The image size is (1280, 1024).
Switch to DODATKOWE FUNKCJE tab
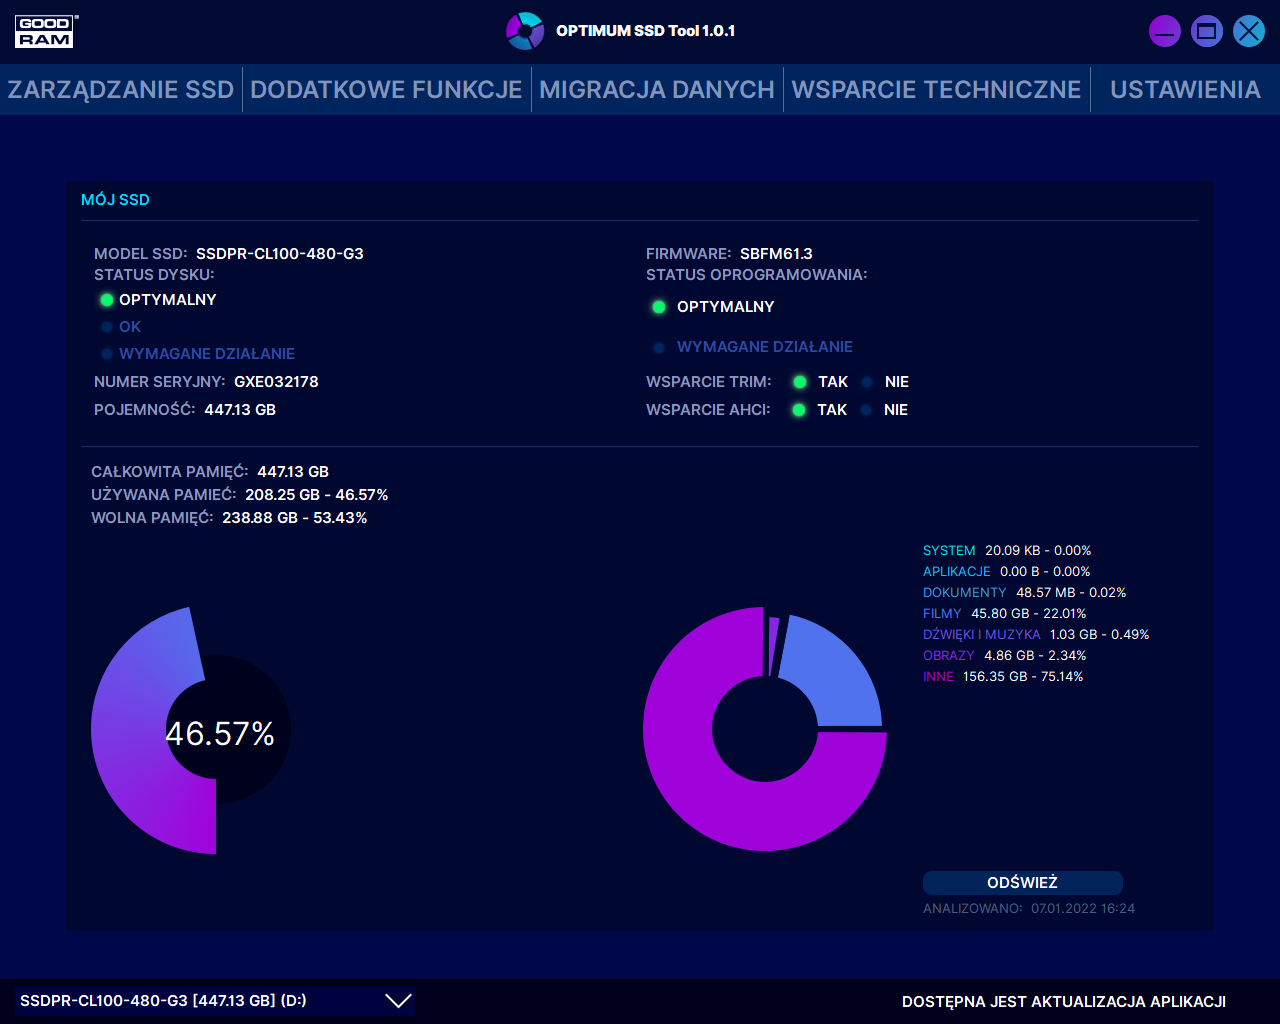point(386,90)
